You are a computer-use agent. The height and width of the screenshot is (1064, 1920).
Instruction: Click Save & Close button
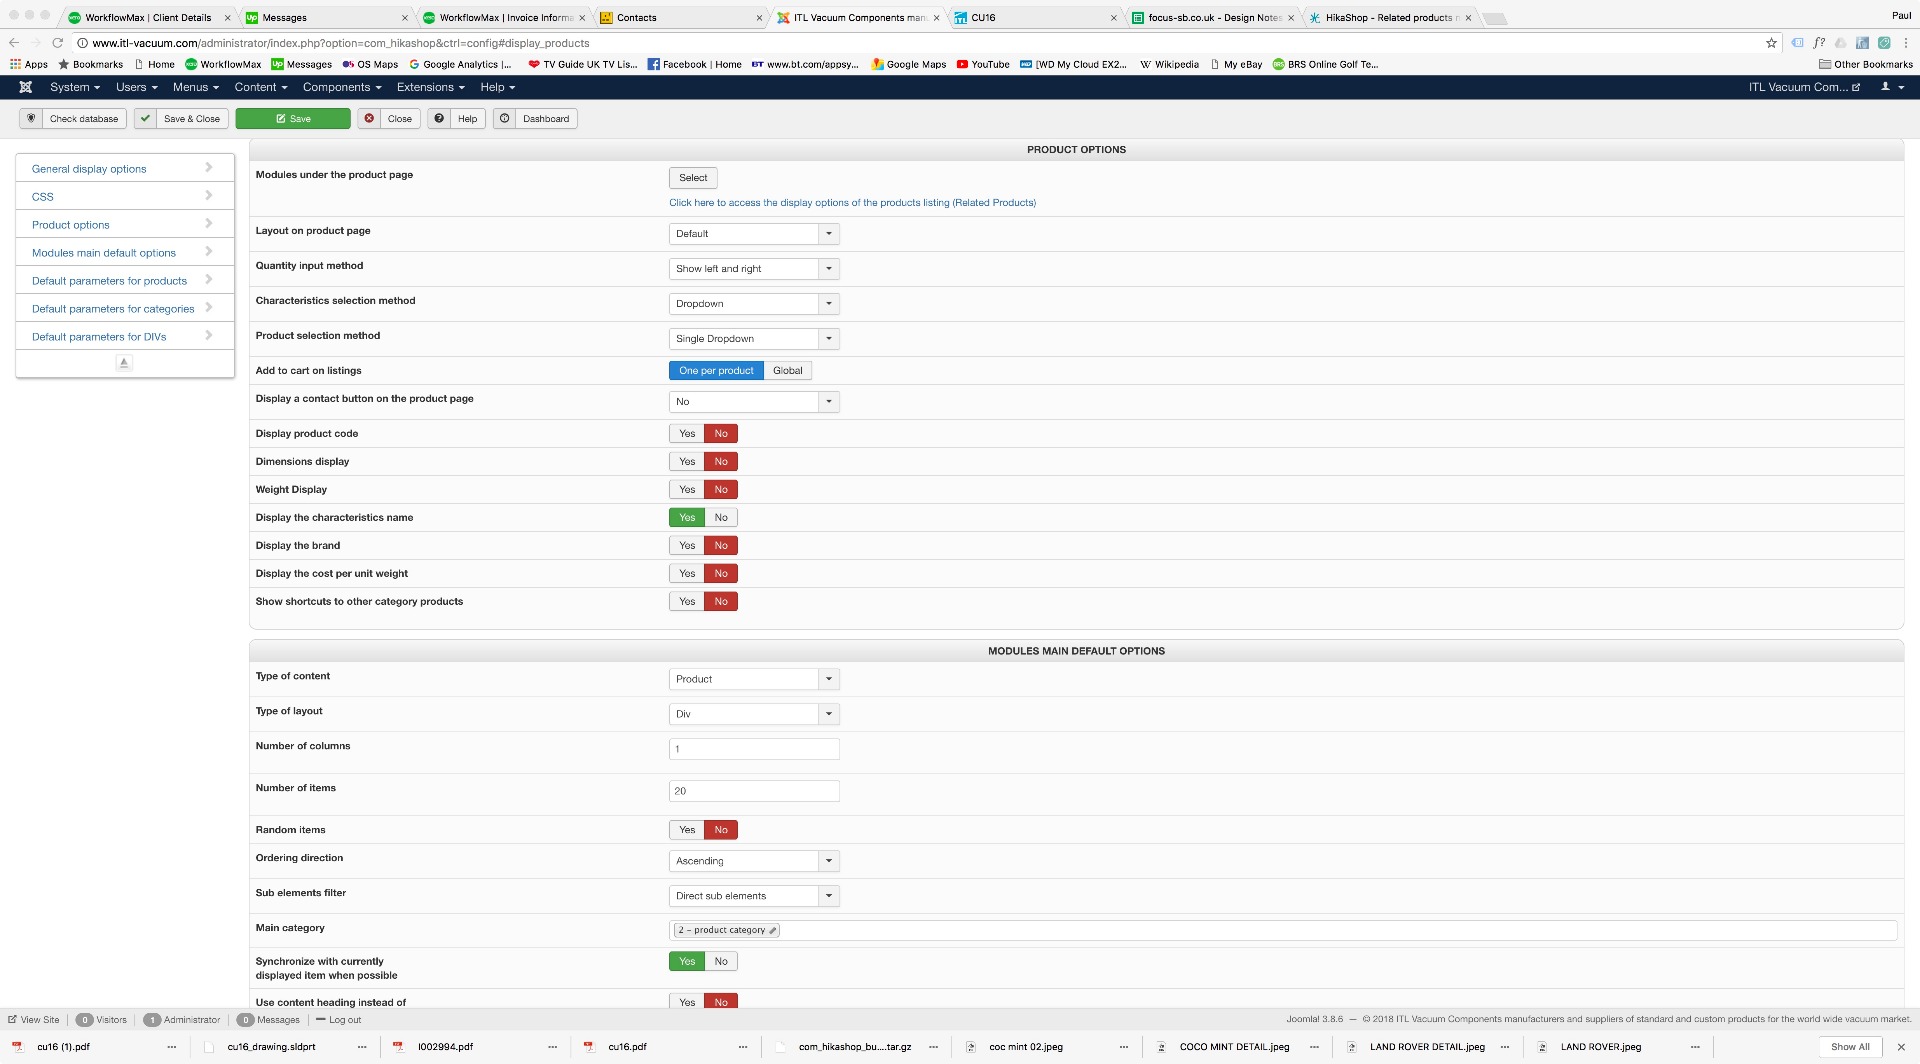pos(181,119)
